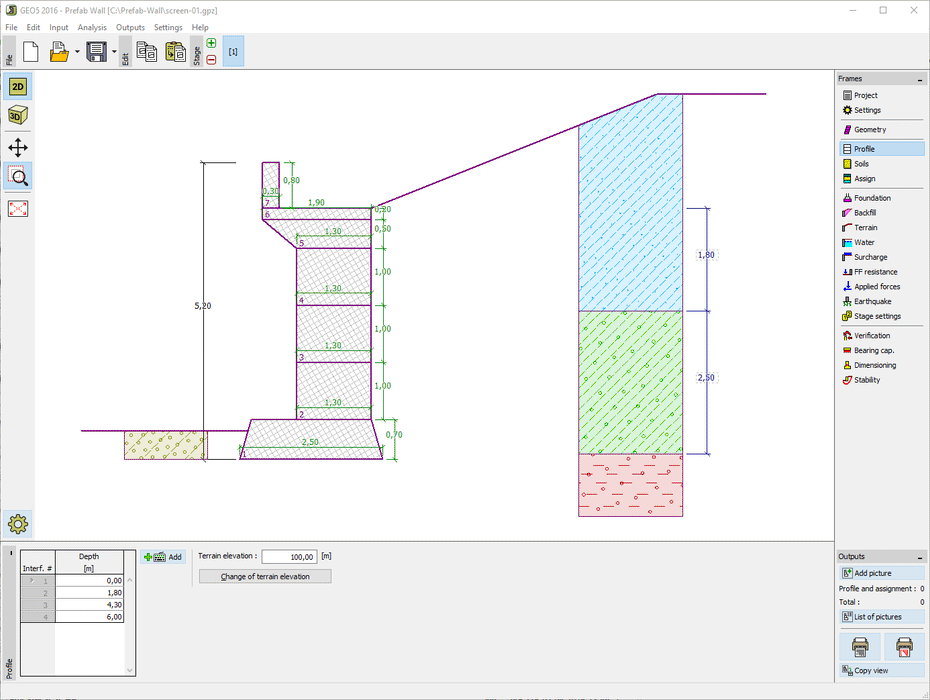Click Change of terrain elevation button
The image size is (930, 700).
pos(265,576)
